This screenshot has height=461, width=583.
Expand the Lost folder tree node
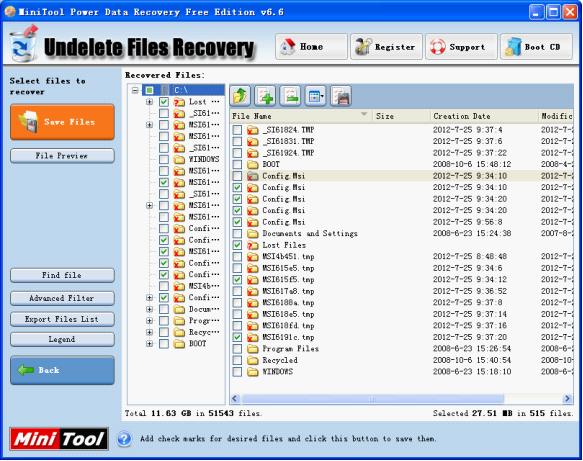pos(149,102)
